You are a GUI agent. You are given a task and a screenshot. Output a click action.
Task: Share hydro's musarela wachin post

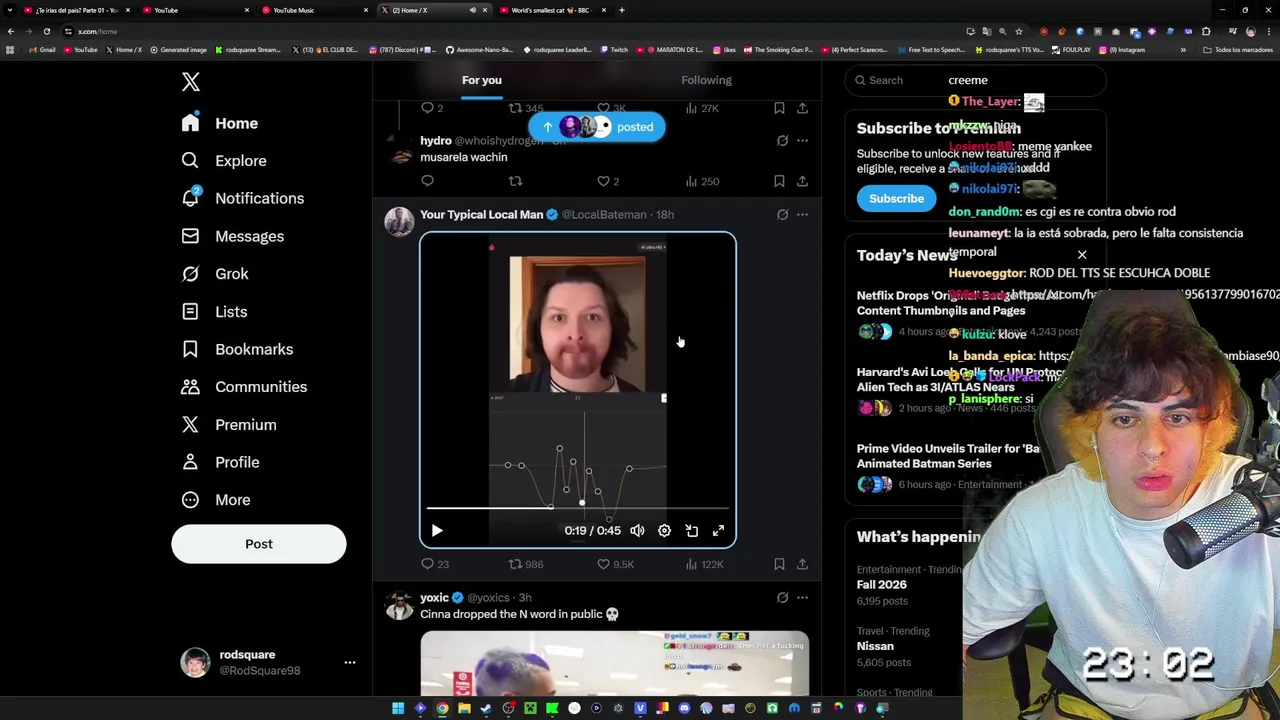tap(802, 181)
